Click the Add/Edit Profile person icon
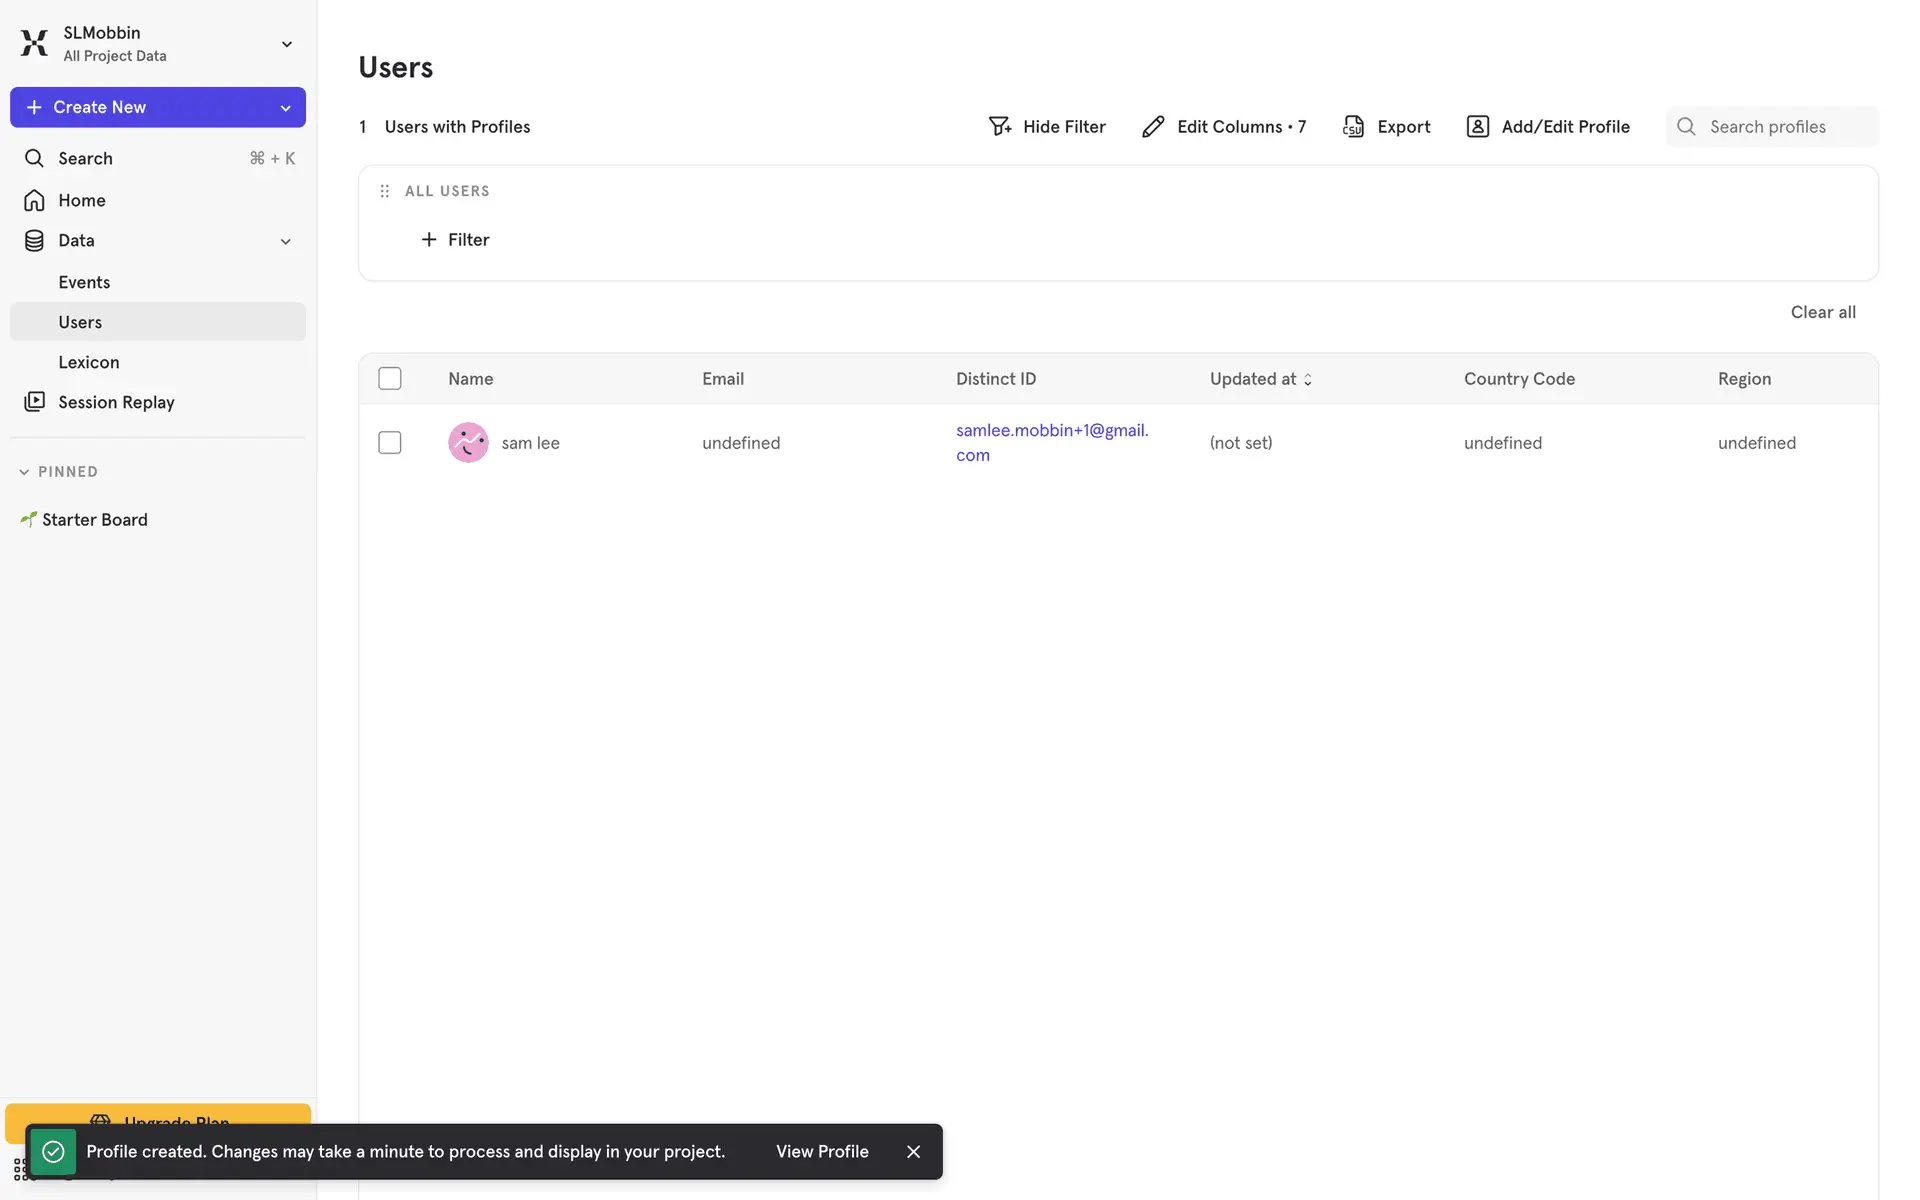The width and height of the screenshot is (1920, 1200). (x=1477, y=126)
